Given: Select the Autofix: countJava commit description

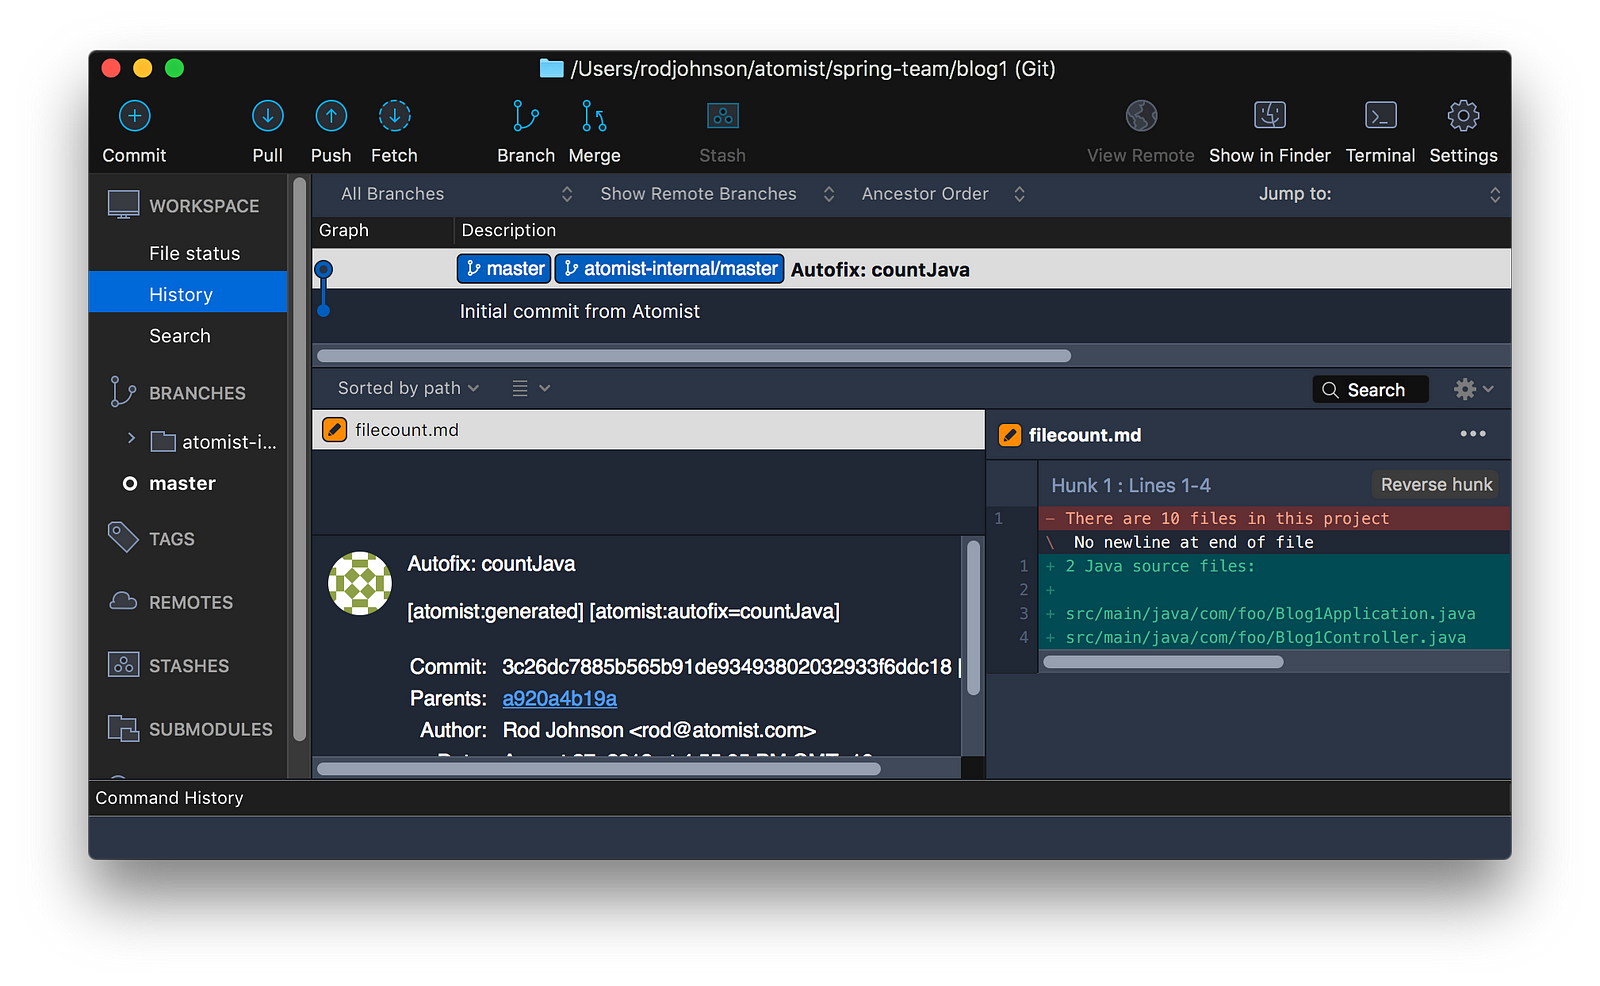Looking at the screenshot, I should point(880,270).
